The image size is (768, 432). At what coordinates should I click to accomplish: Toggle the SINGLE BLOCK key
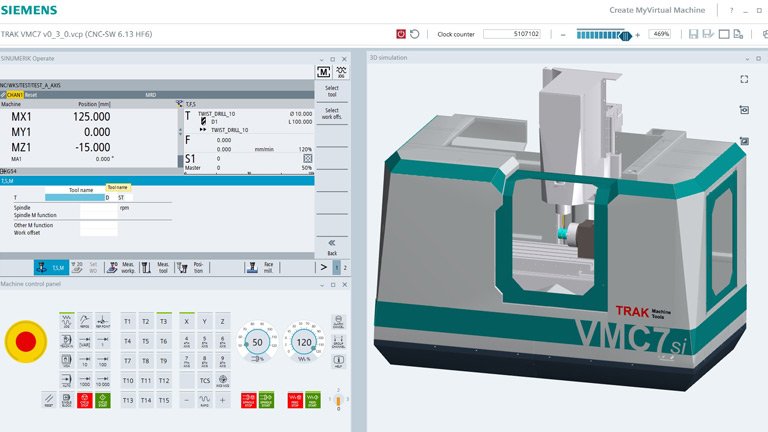[x=66, y=400]
